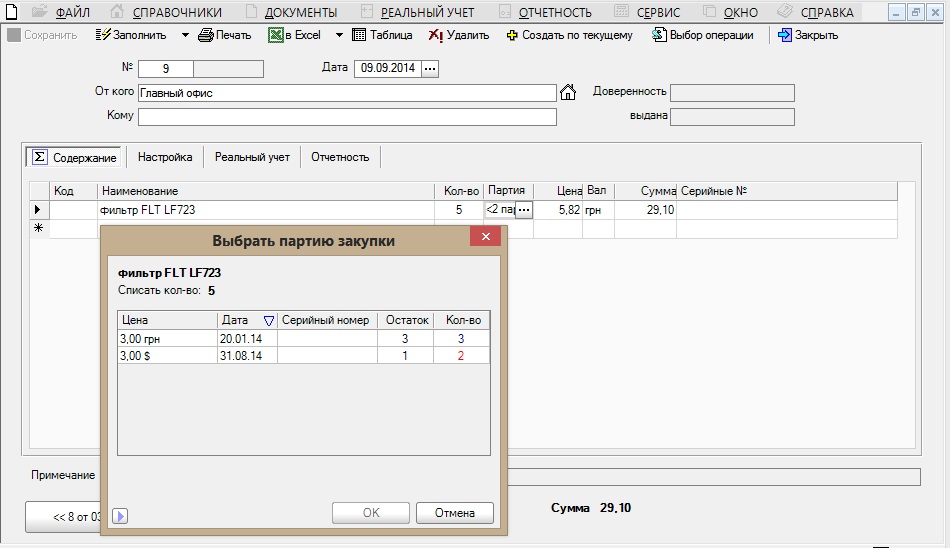Click the Примечание note field
The width and height of the screenshot is (950, 548).
[x=714, y=476]
